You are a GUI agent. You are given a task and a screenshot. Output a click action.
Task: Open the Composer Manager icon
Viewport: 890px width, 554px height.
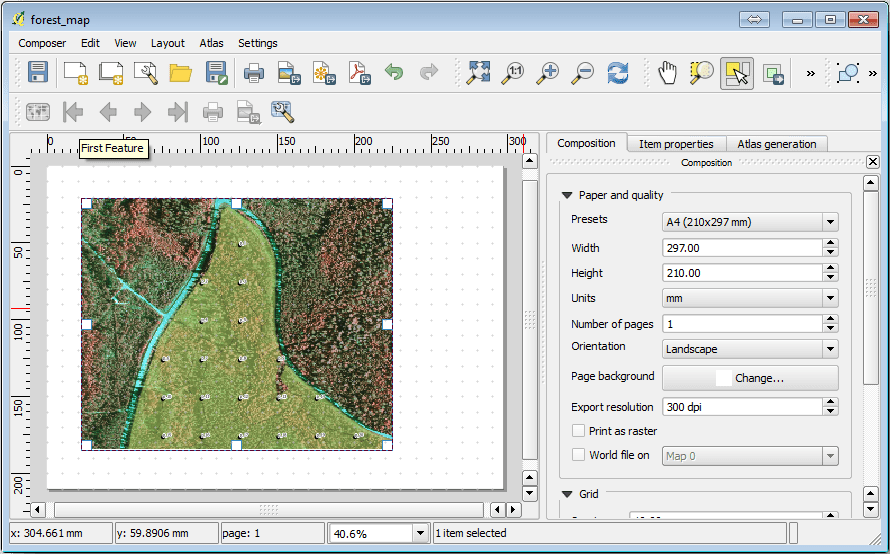click(x=146, y=72)
